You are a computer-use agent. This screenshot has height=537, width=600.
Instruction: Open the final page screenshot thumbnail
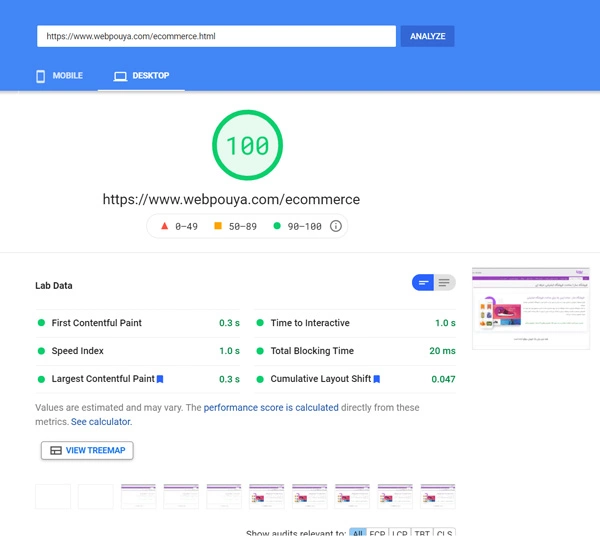coord(531,308)
